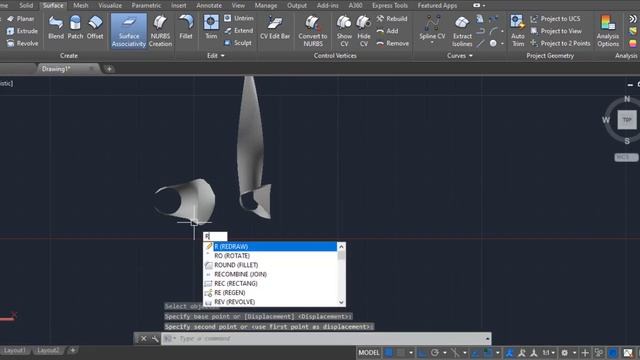This screenshot has width=640, height=360.
Task: Choose RO (ROTATE) from the suggestions
Action: click(270, 256)
